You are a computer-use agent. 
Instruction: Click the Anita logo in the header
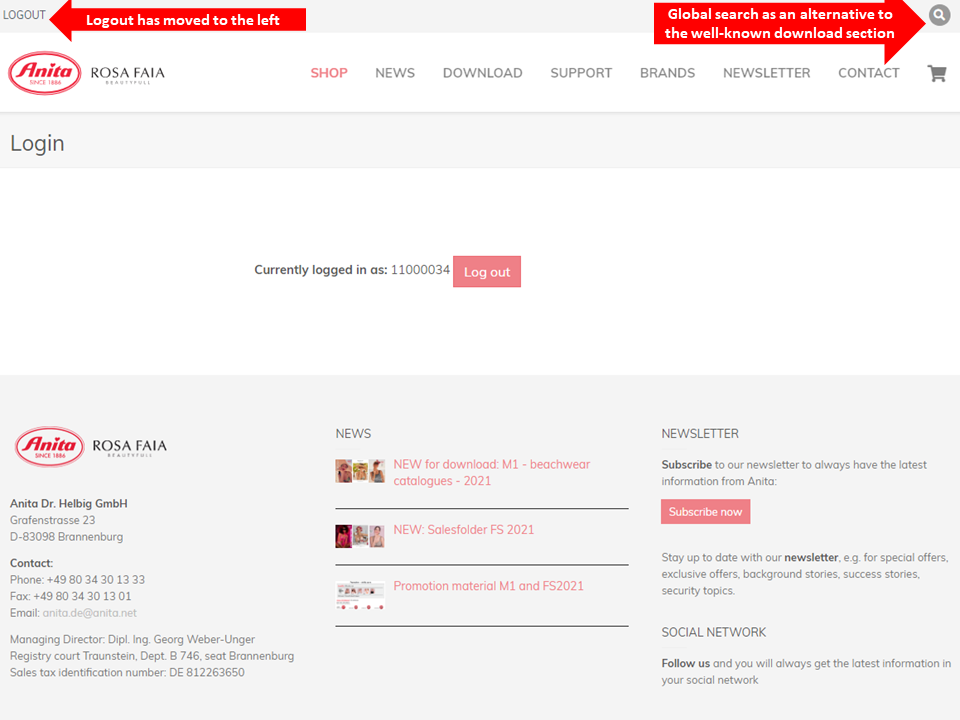[45, 73]
